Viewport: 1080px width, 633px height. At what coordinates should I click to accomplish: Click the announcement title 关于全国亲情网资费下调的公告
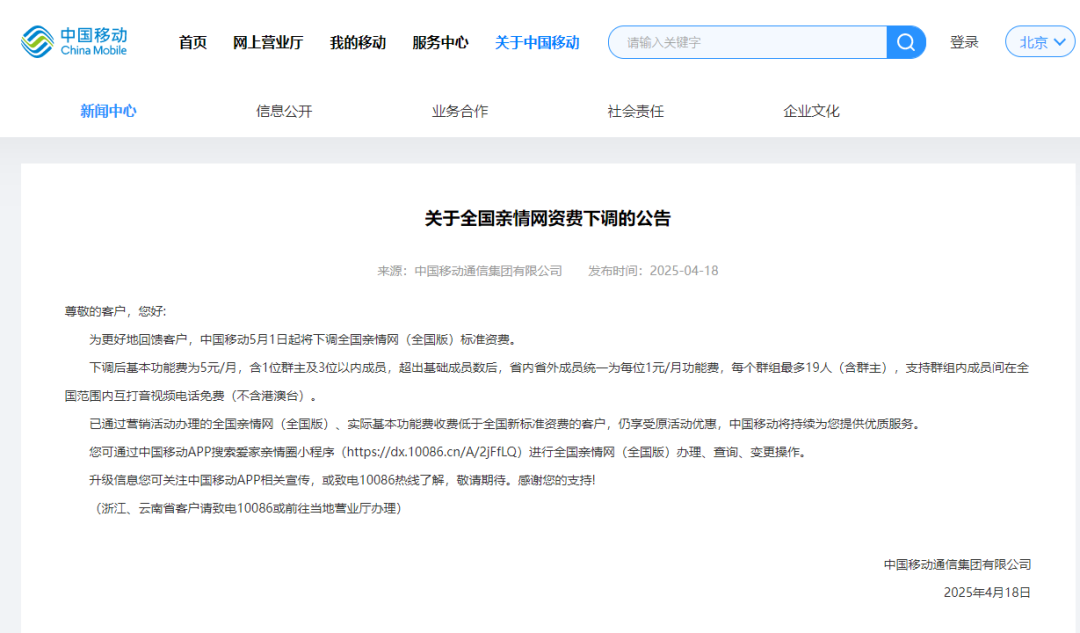548,218
